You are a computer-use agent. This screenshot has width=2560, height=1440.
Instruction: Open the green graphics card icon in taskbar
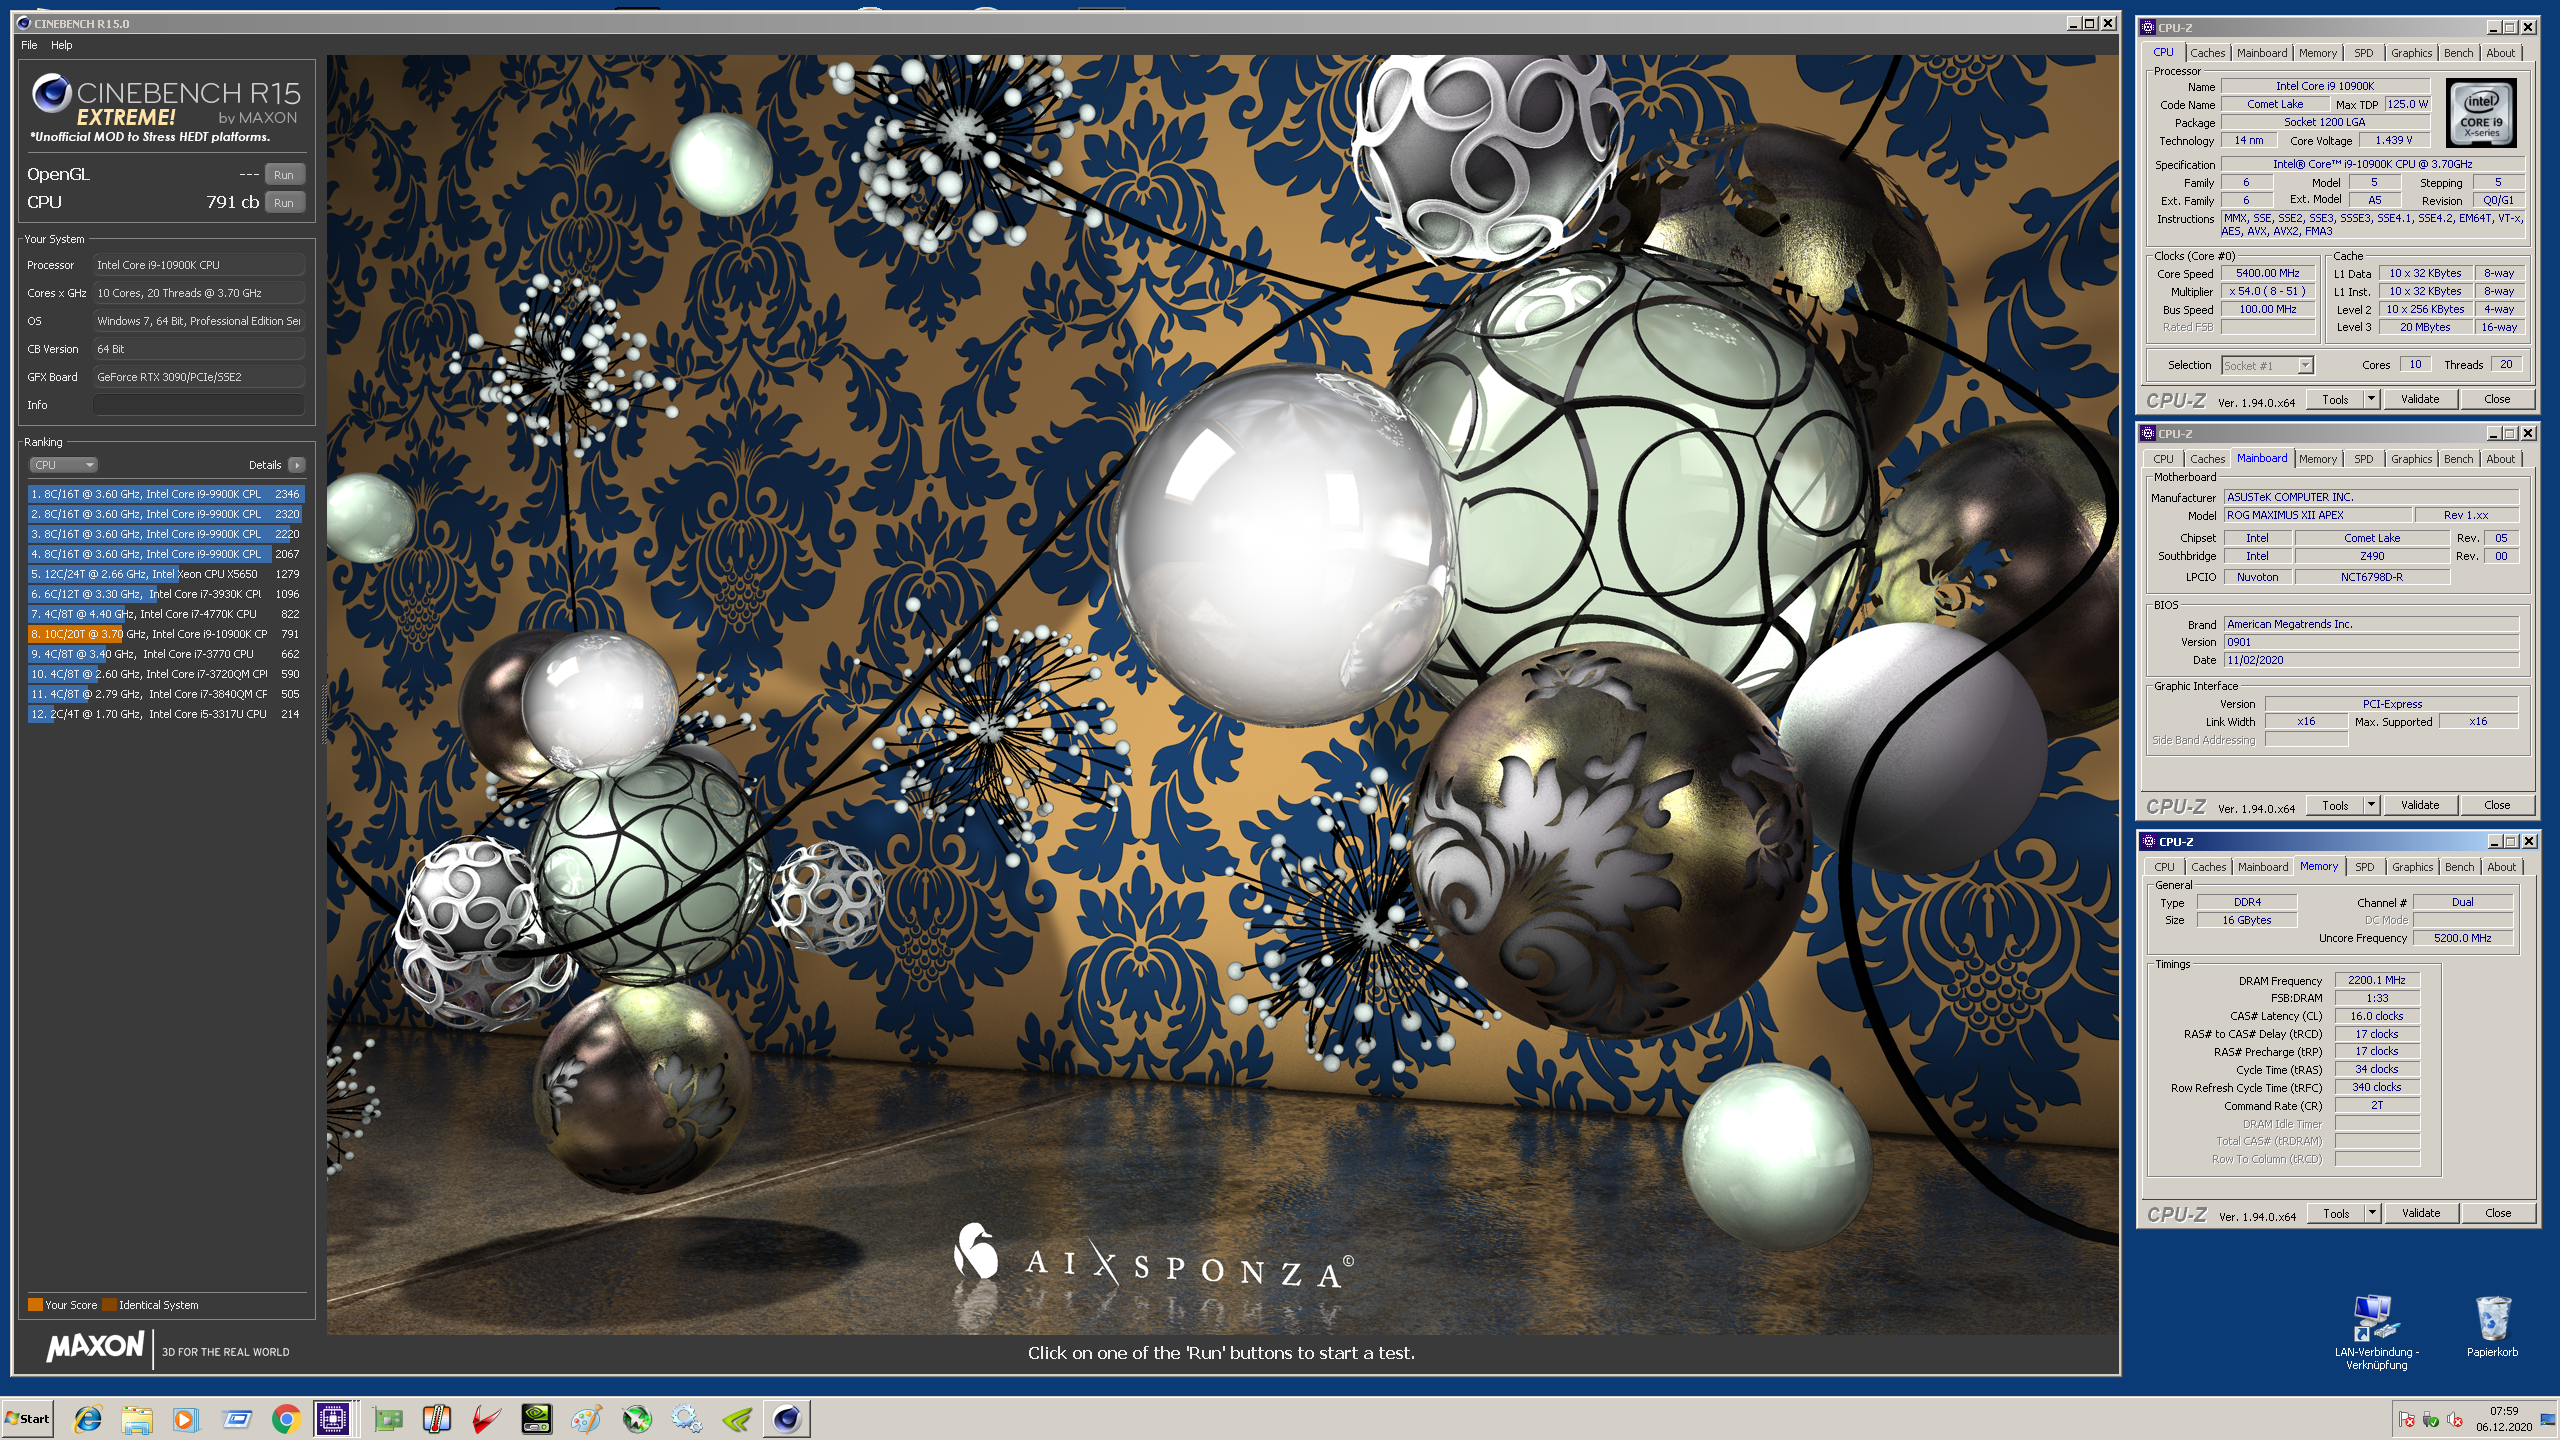[x=388, y=1418]
